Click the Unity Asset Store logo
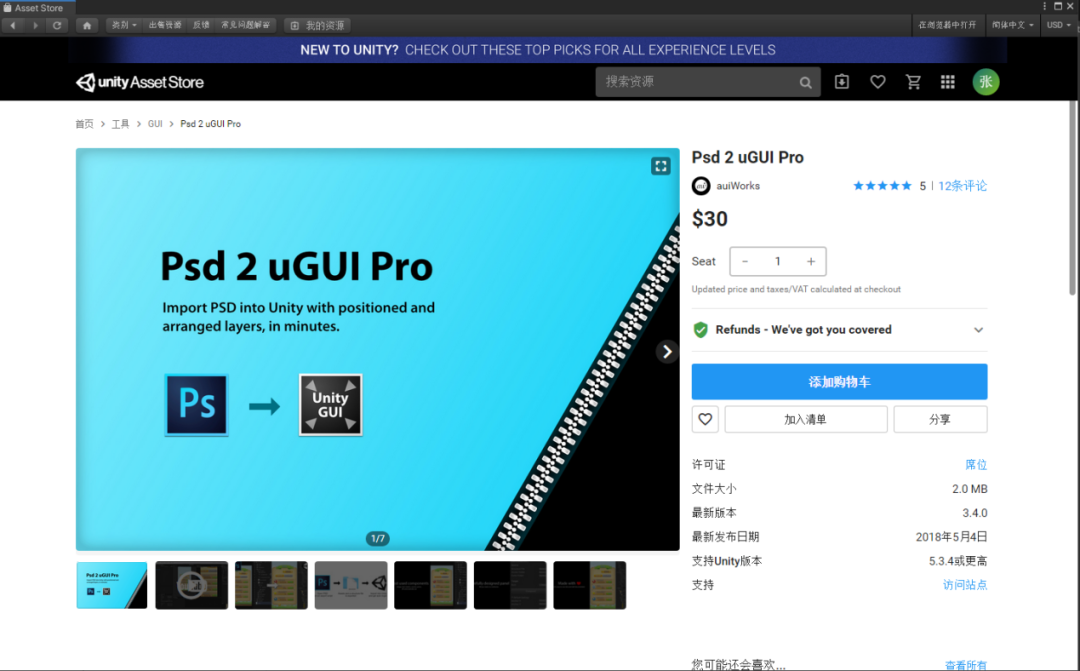1080x671 pixels. (140, 83)
